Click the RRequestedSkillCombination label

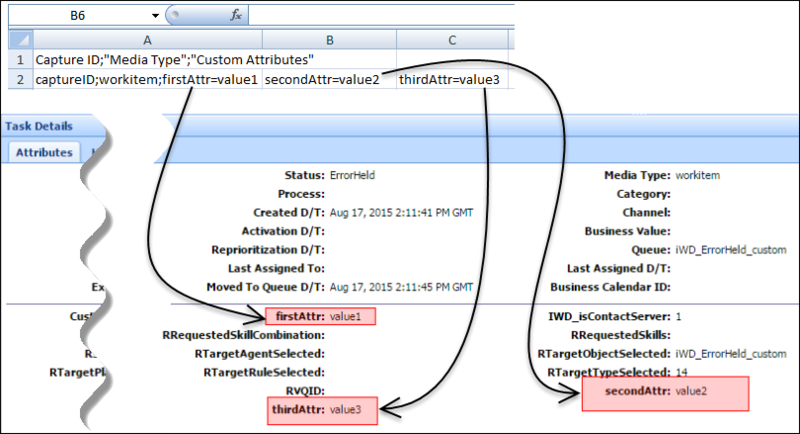243,335
